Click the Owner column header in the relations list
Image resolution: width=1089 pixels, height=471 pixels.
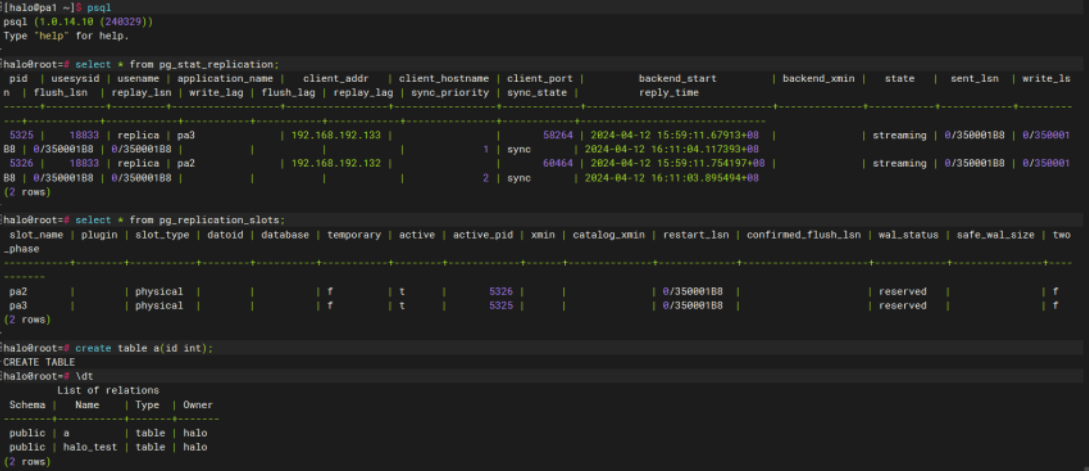pyautogui.click(x=198, y=405)
